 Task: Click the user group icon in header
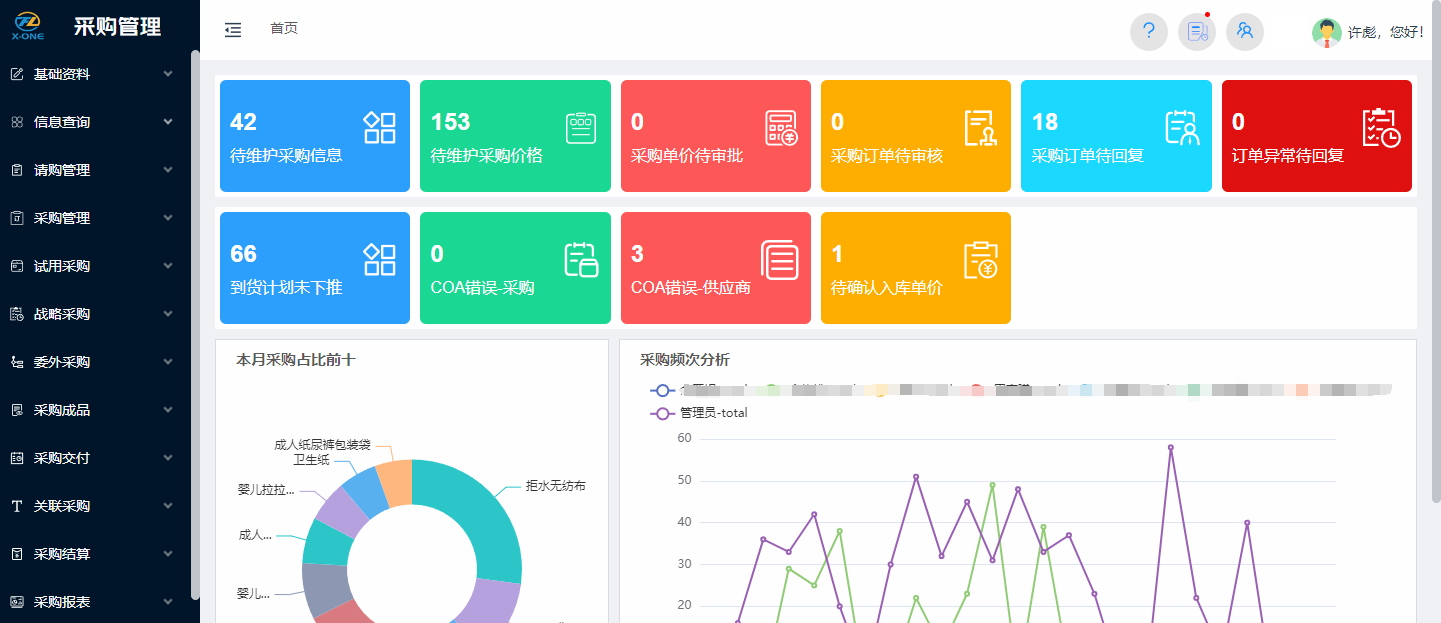click(1244, 31)
